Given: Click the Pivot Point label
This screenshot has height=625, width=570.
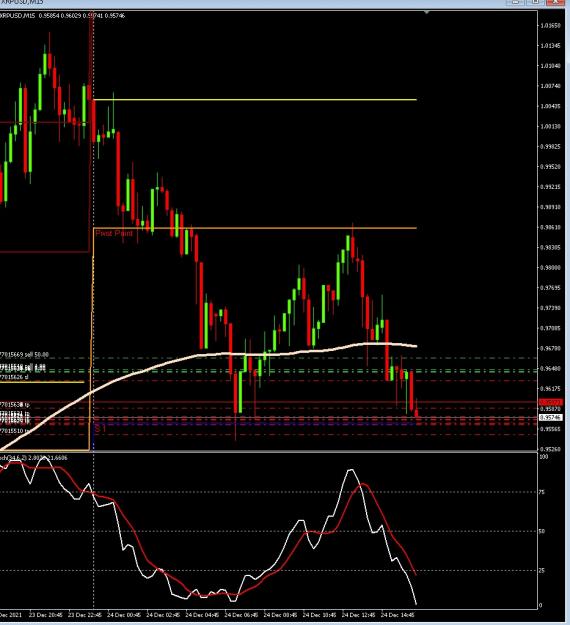Looking at the screenshot, I should point(114,233).
